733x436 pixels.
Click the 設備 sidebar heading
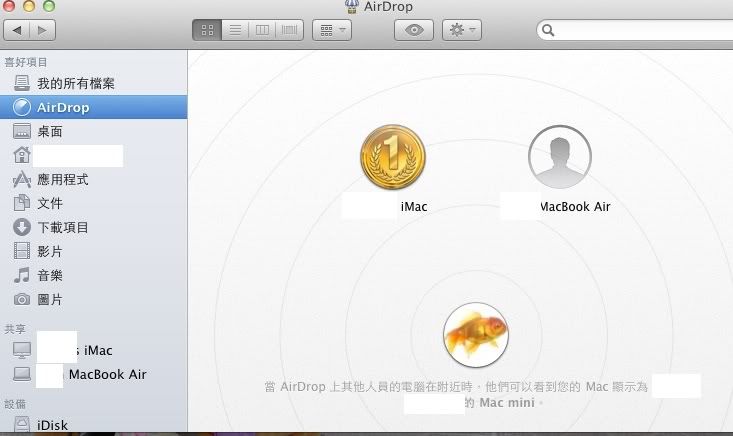point(15,404)
